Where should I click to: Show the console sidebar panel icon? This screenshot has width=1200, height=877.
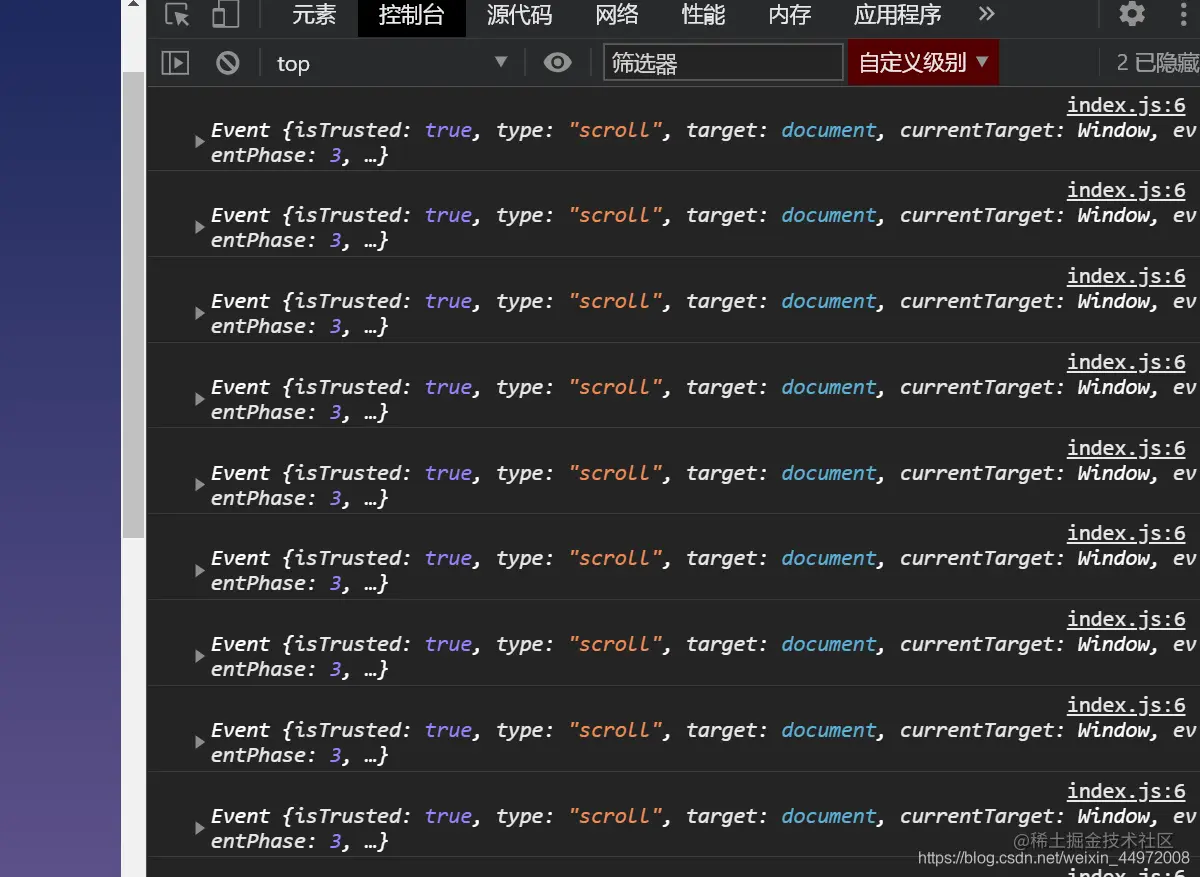pyautogui.click(x=175, y=63)
